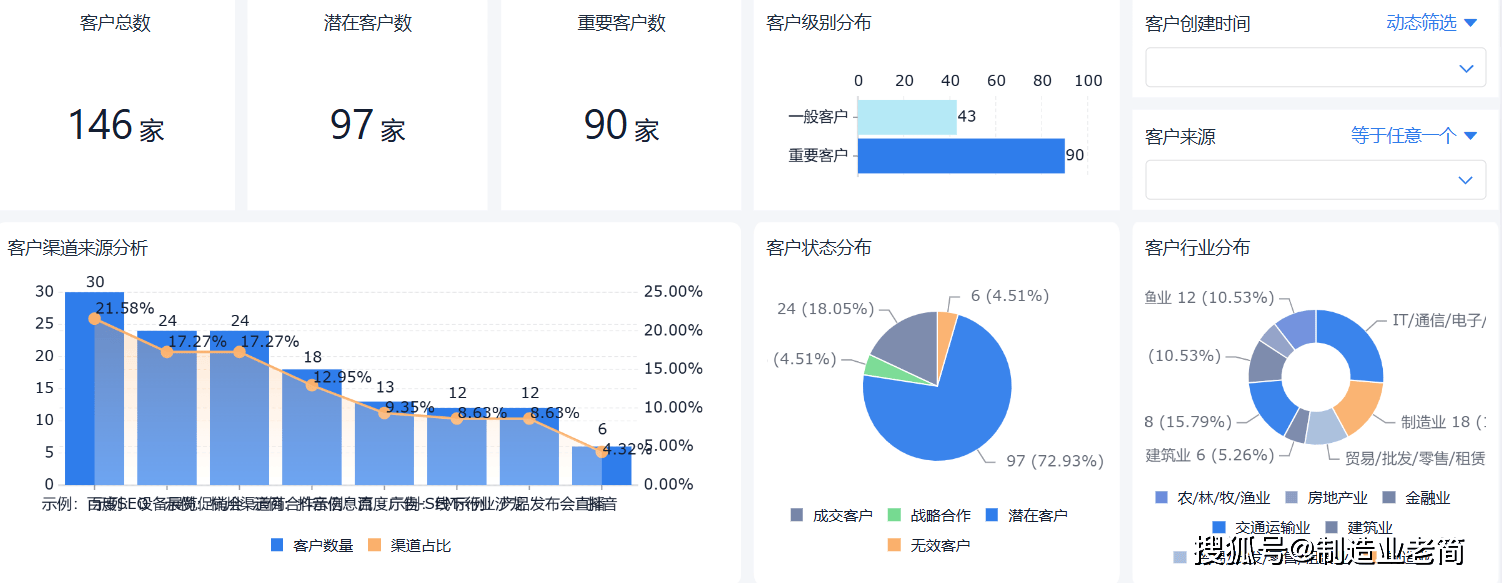The height and width of the screenshot is (583, 1502).
Task: Click the 建筑业 6 (5.26%) donut label
Action: (x=1210, y=455)
